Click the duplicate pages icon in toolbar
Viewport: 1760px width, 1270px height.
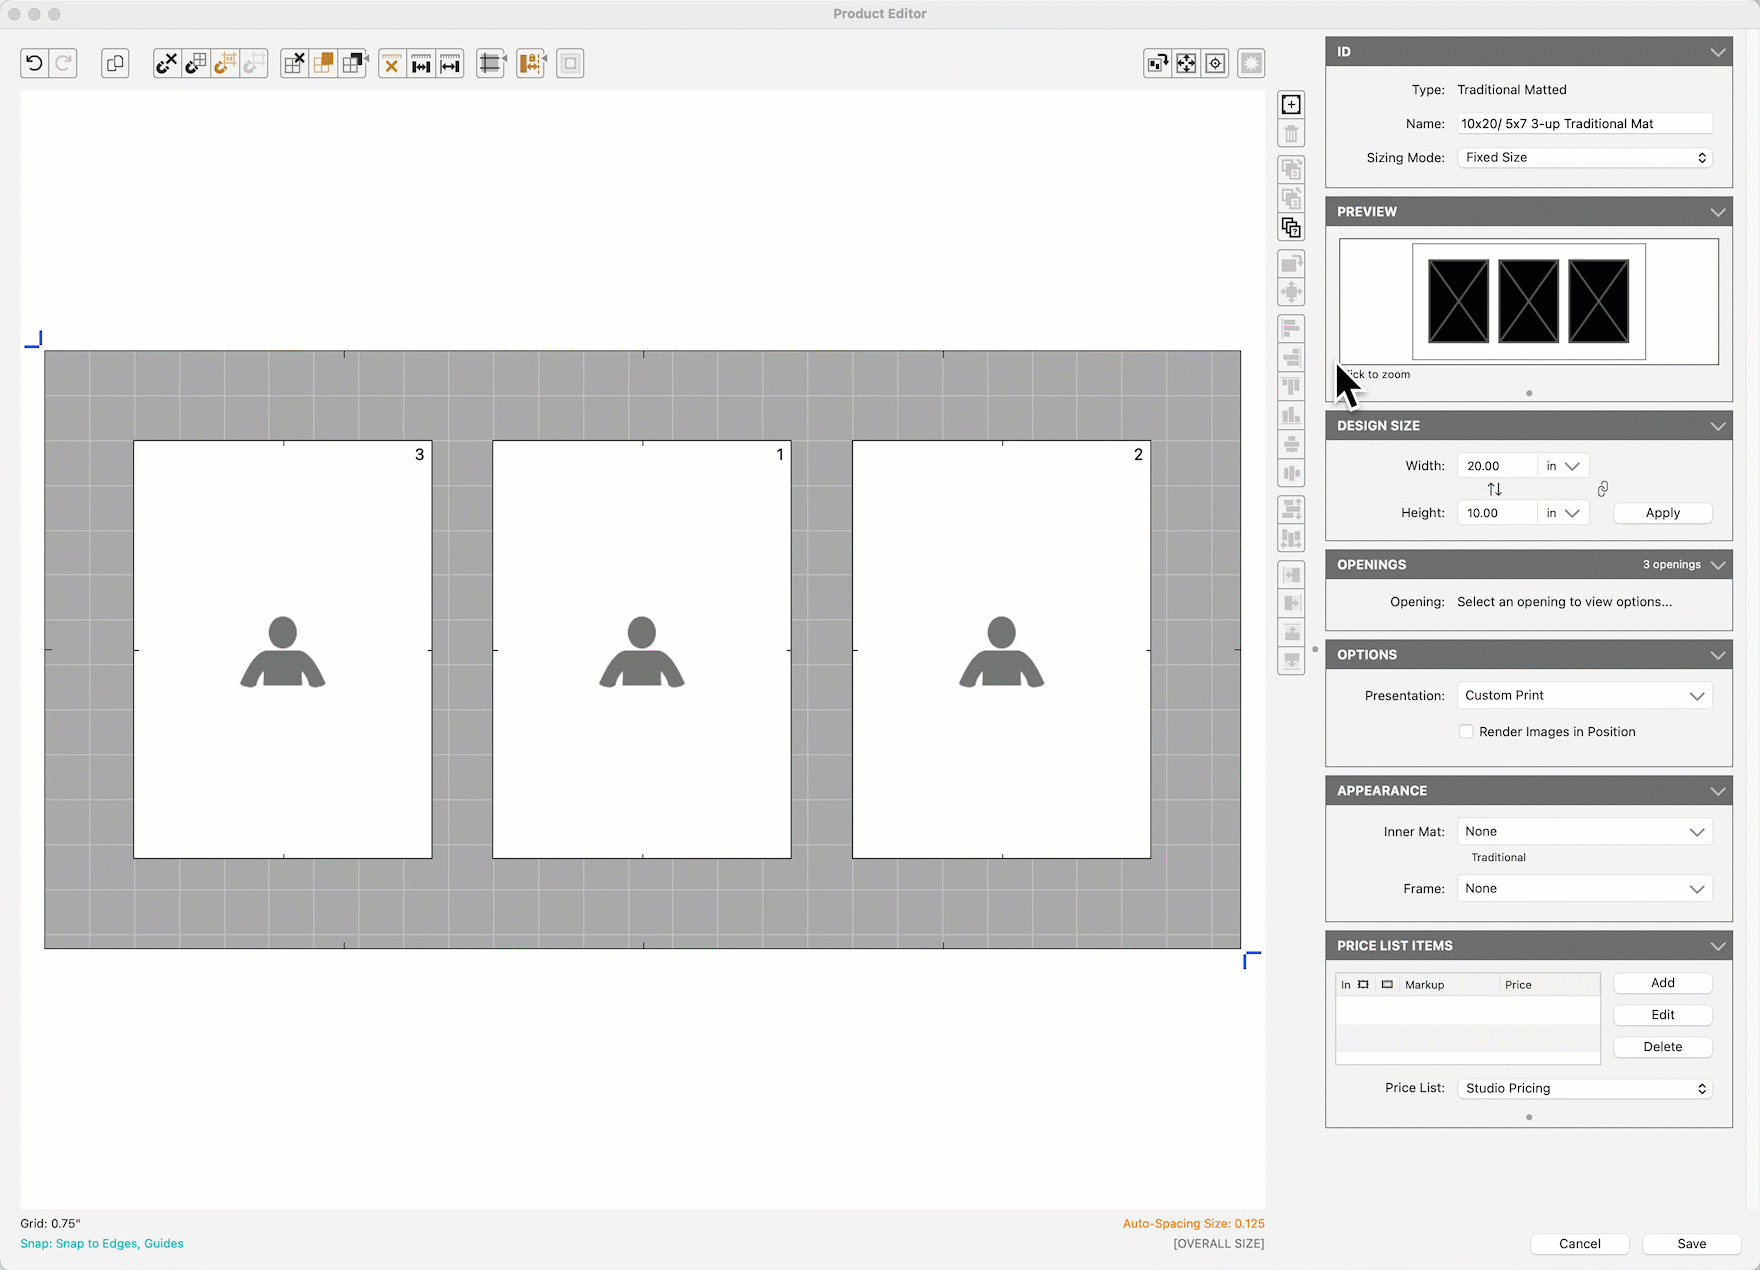[x=115, y=63]
